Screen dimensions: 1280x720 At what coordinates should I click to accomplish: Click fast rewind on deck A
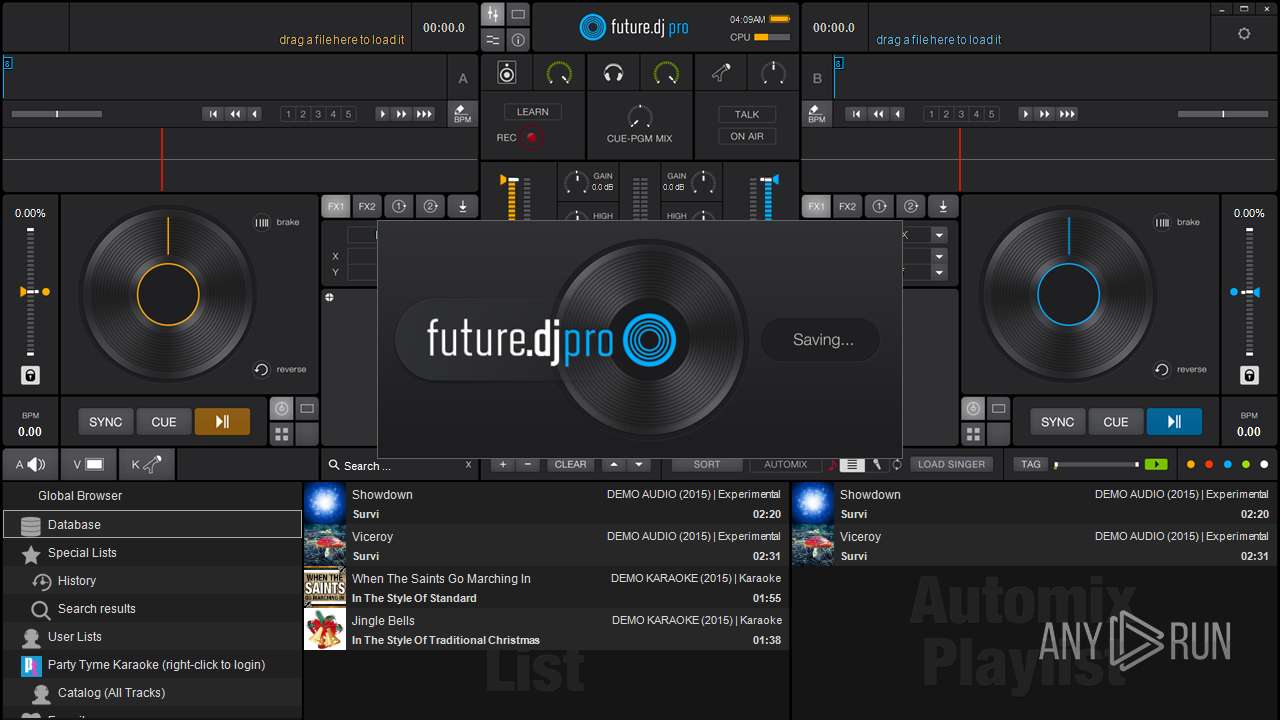pos(234,114)
